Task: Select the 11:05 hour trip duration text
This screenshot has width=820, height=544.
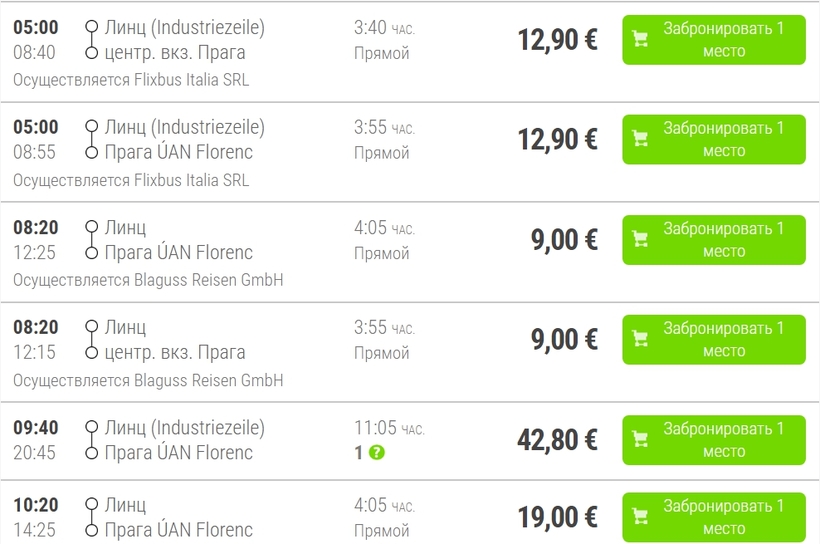Action: click(x=390, y=428)
